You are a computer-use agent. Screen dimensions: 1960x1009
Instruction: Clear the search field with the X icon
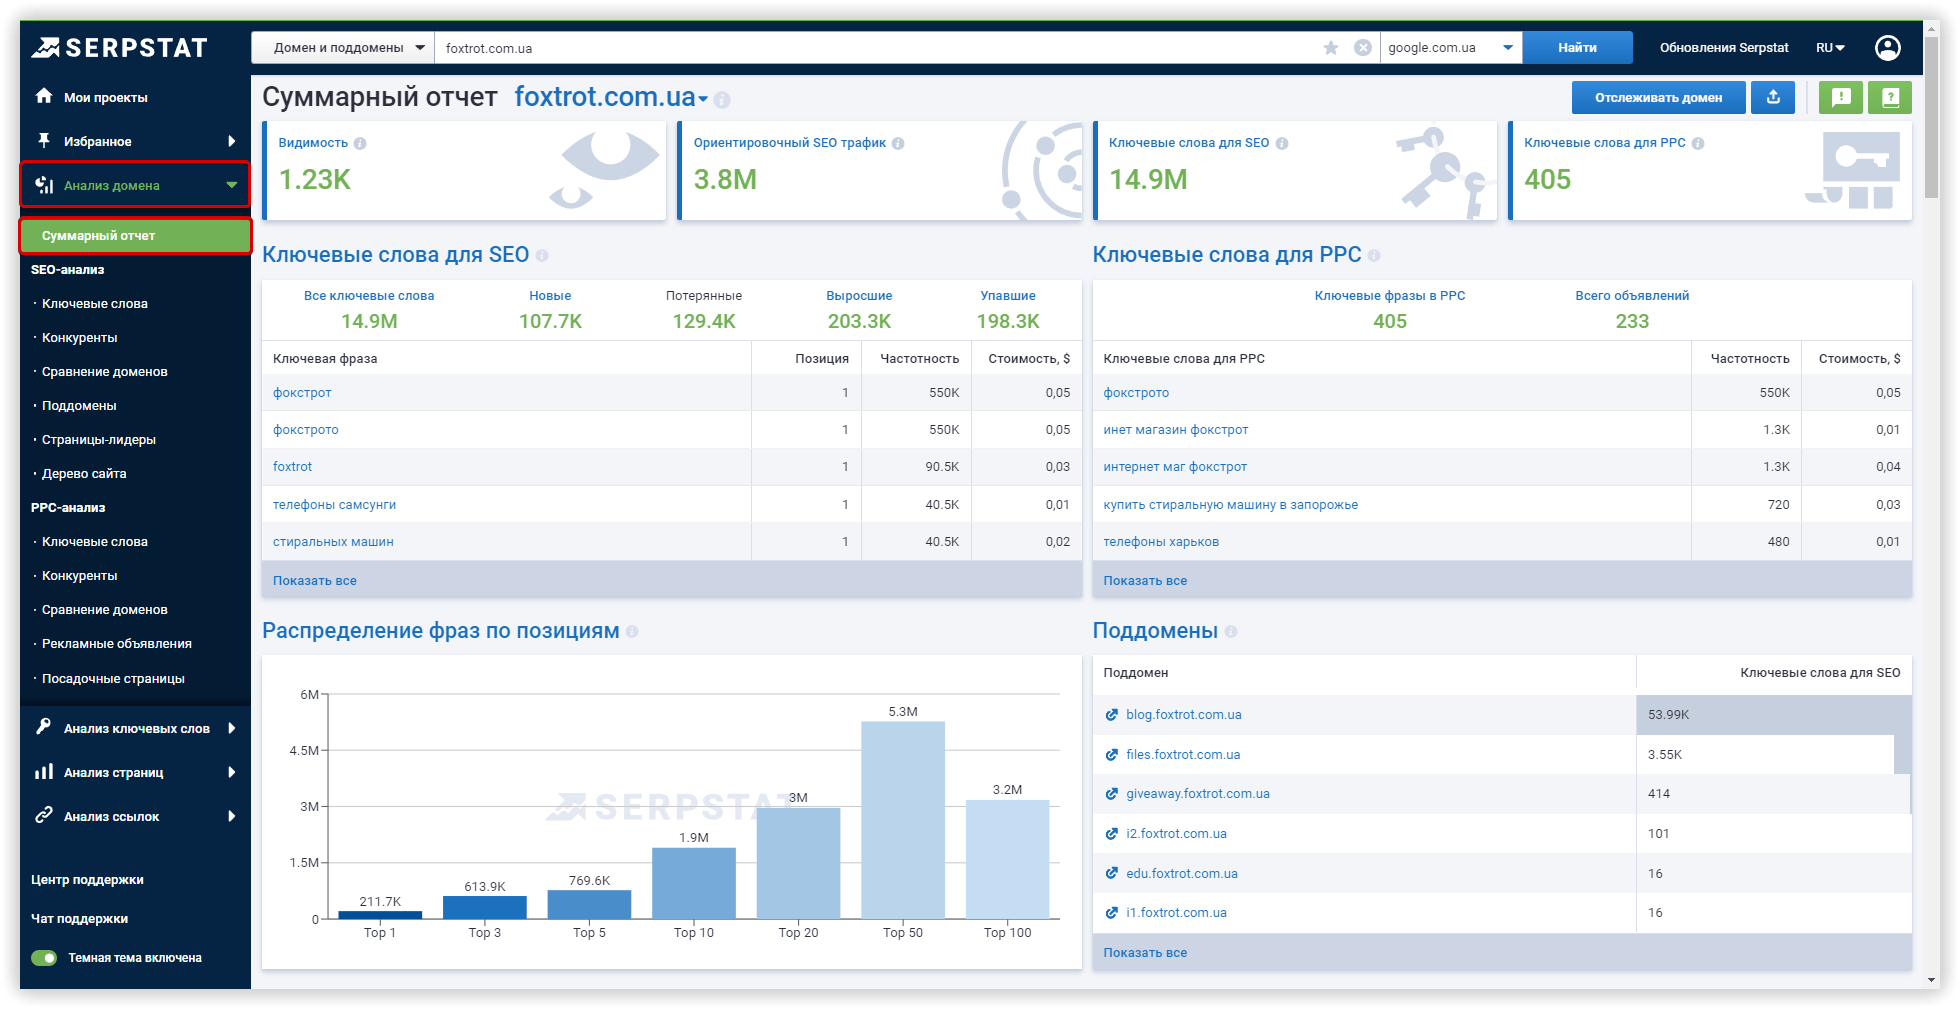tap(1363, 48)
